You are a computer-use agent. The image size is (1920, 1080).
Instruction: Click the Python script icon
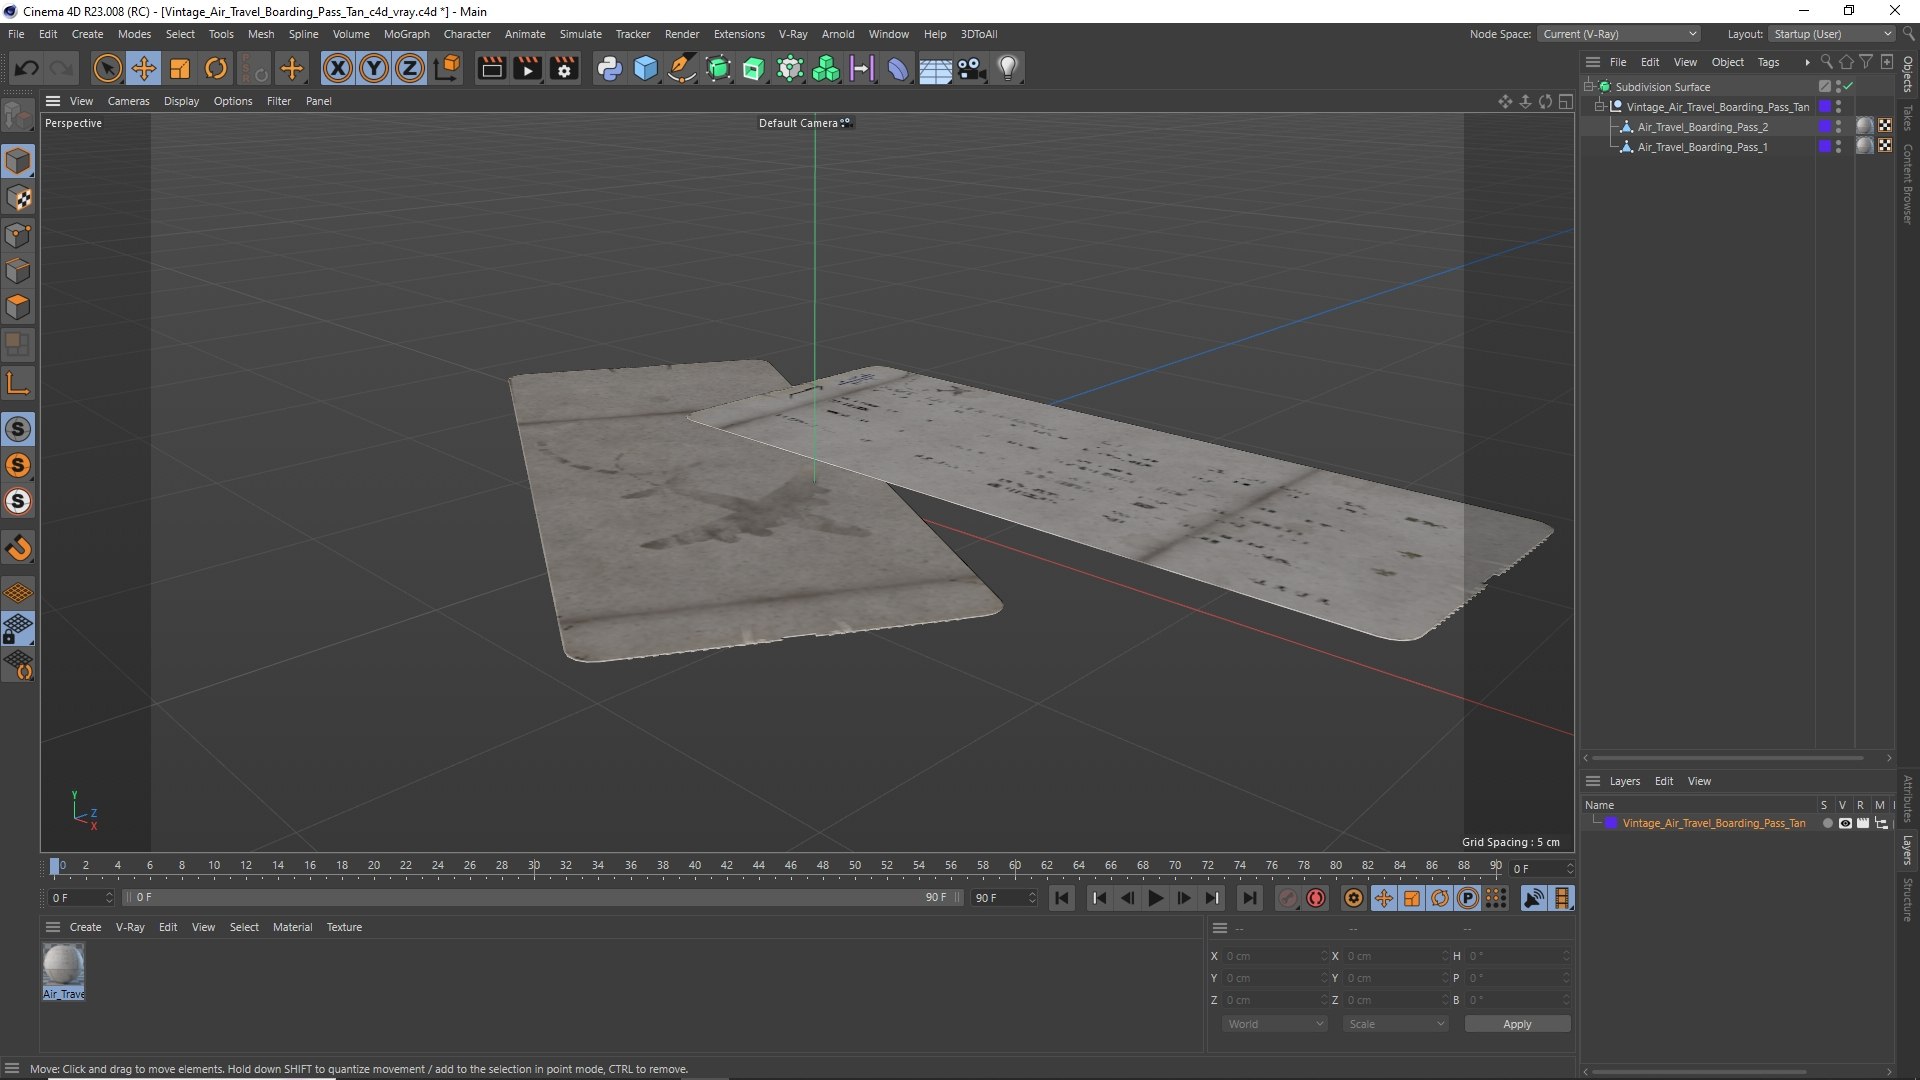tap(609, 68)
